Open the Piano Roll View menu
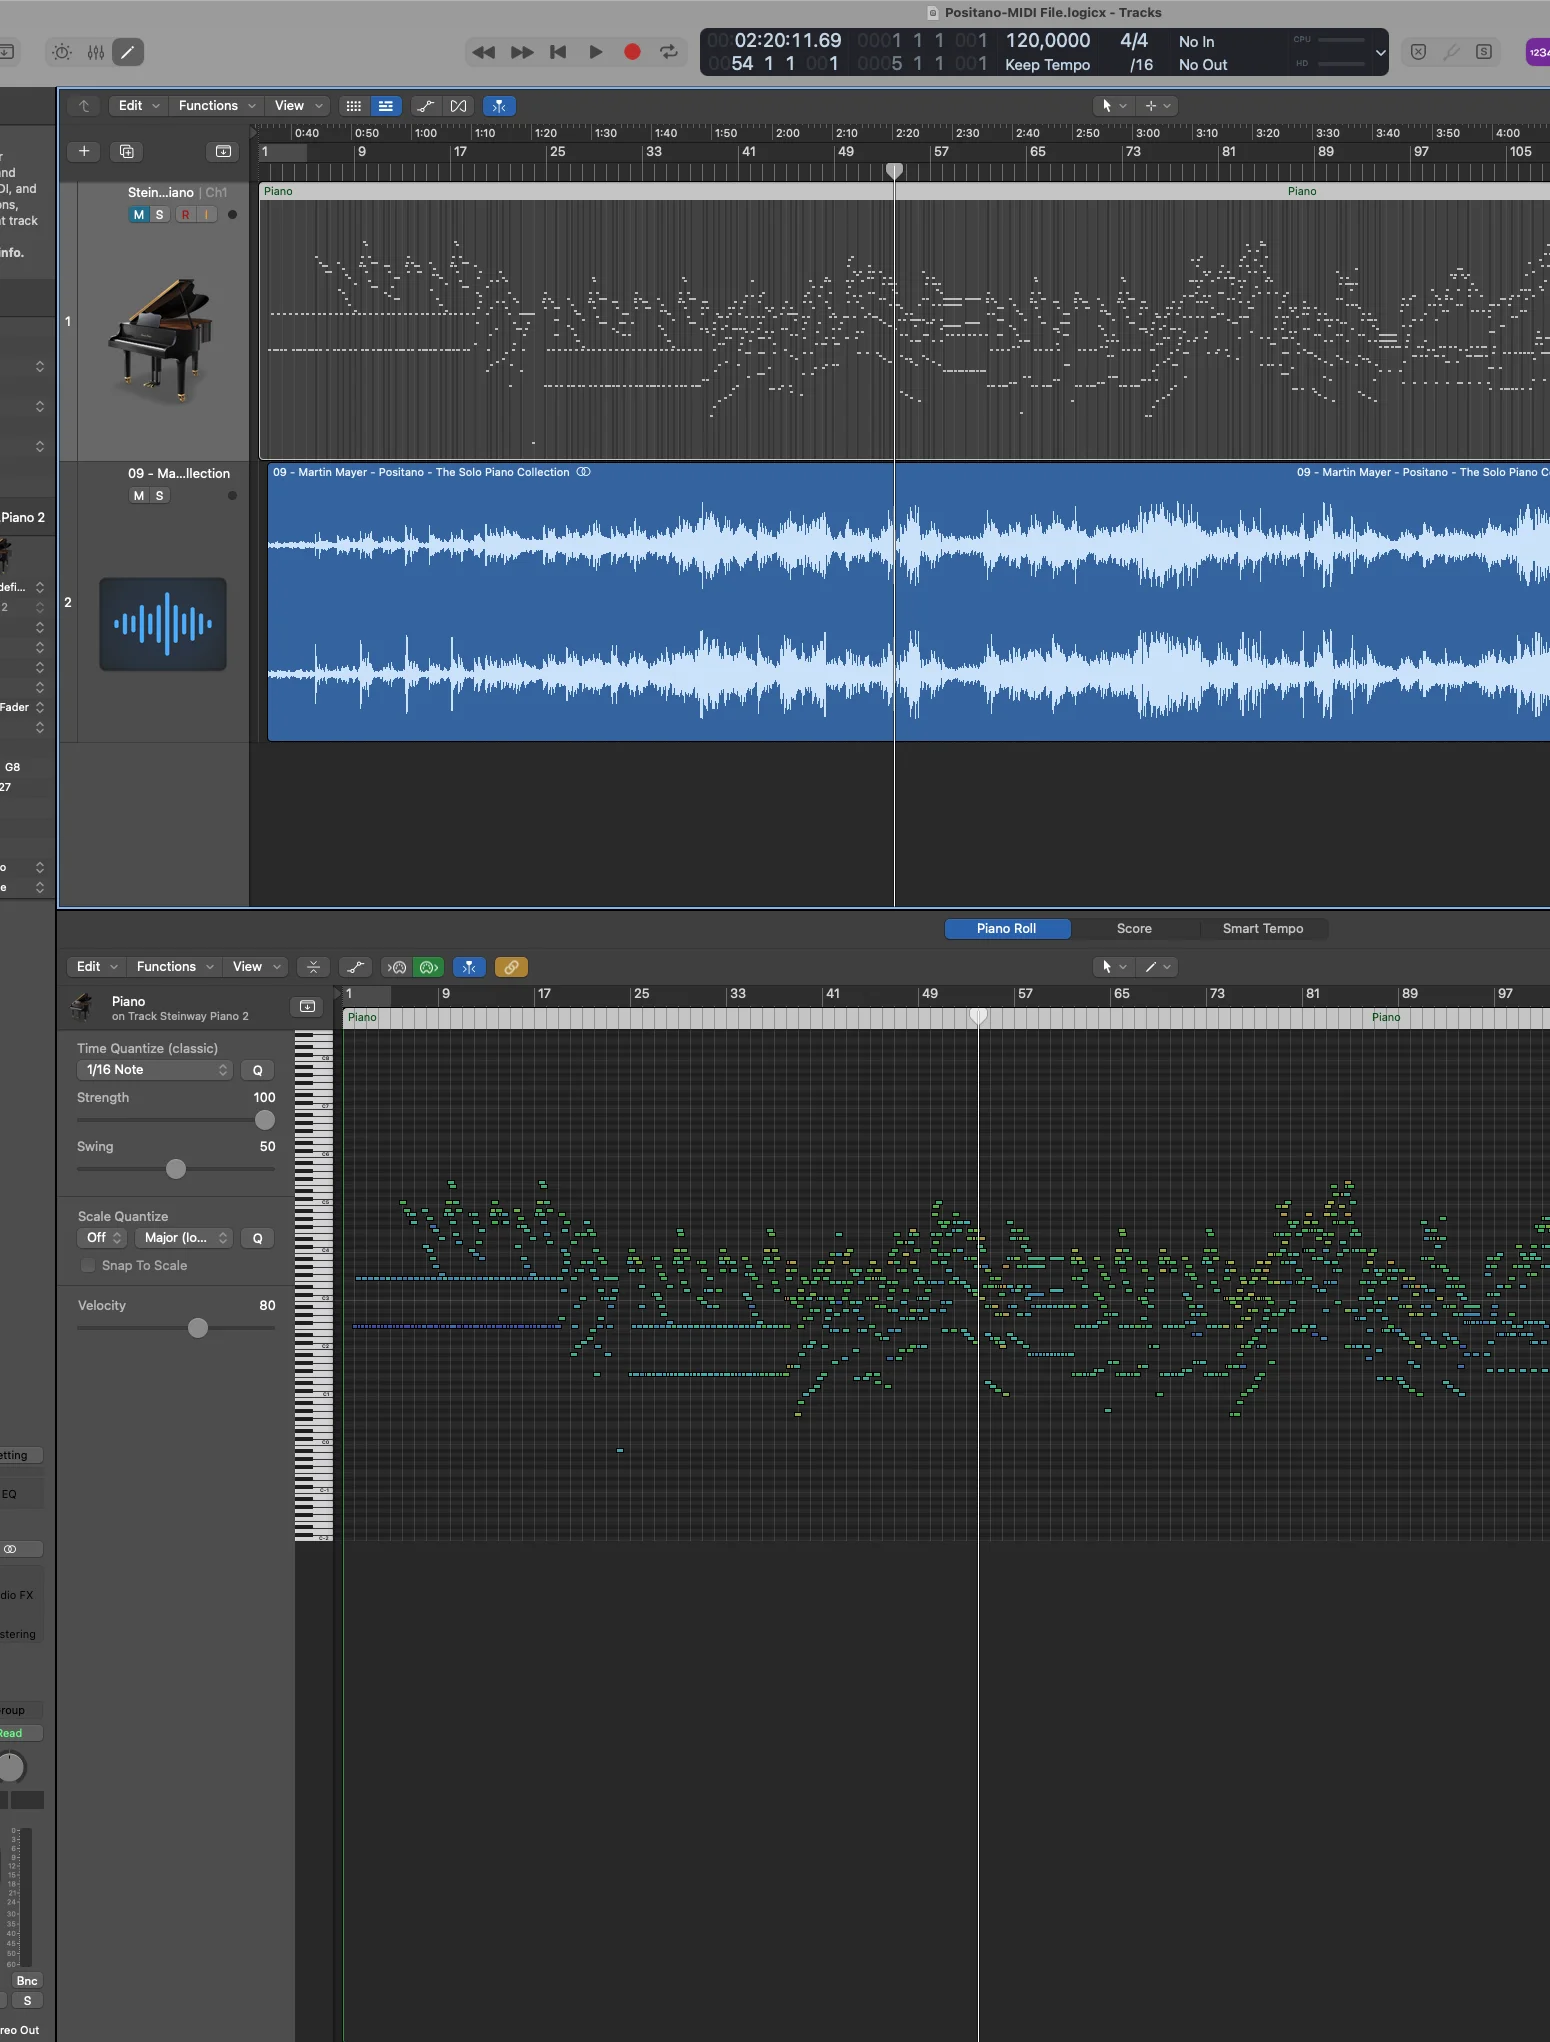The height and width of the screenshot is (2042, 1550). (256, 967)
